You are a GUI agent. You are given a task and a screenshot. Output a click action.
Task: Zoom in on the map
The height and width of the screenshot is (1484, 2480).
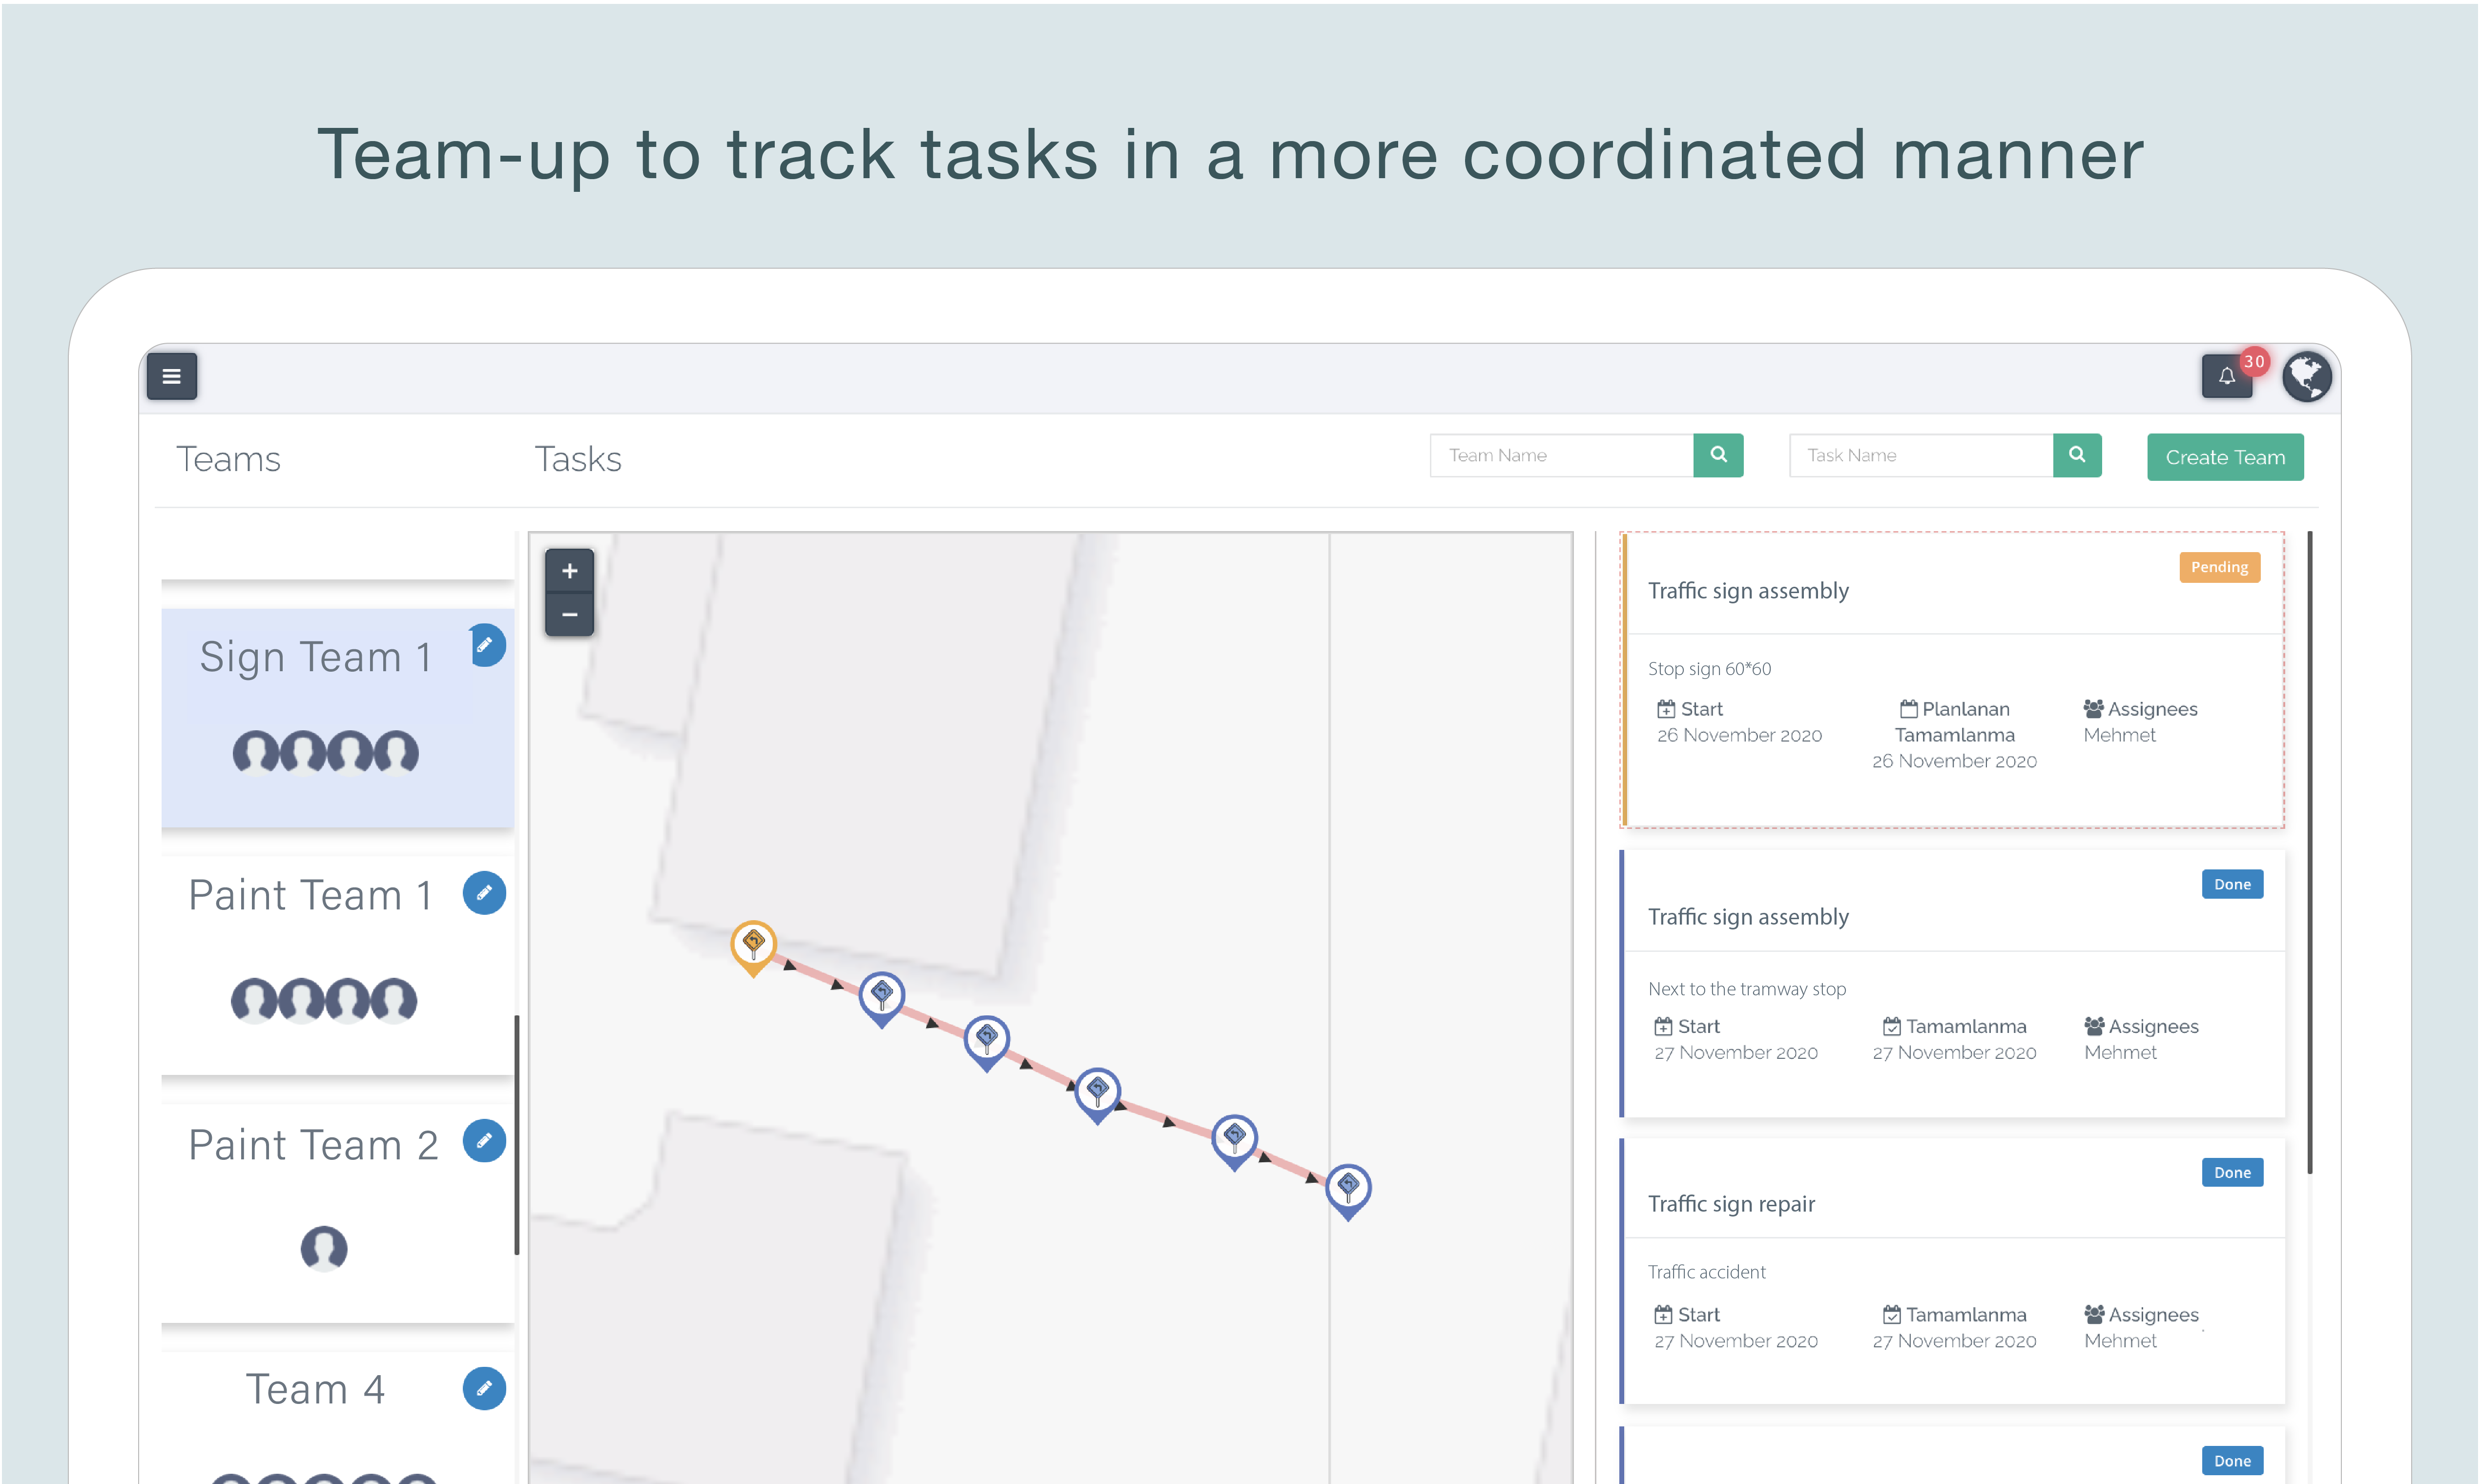click(569, 571)
